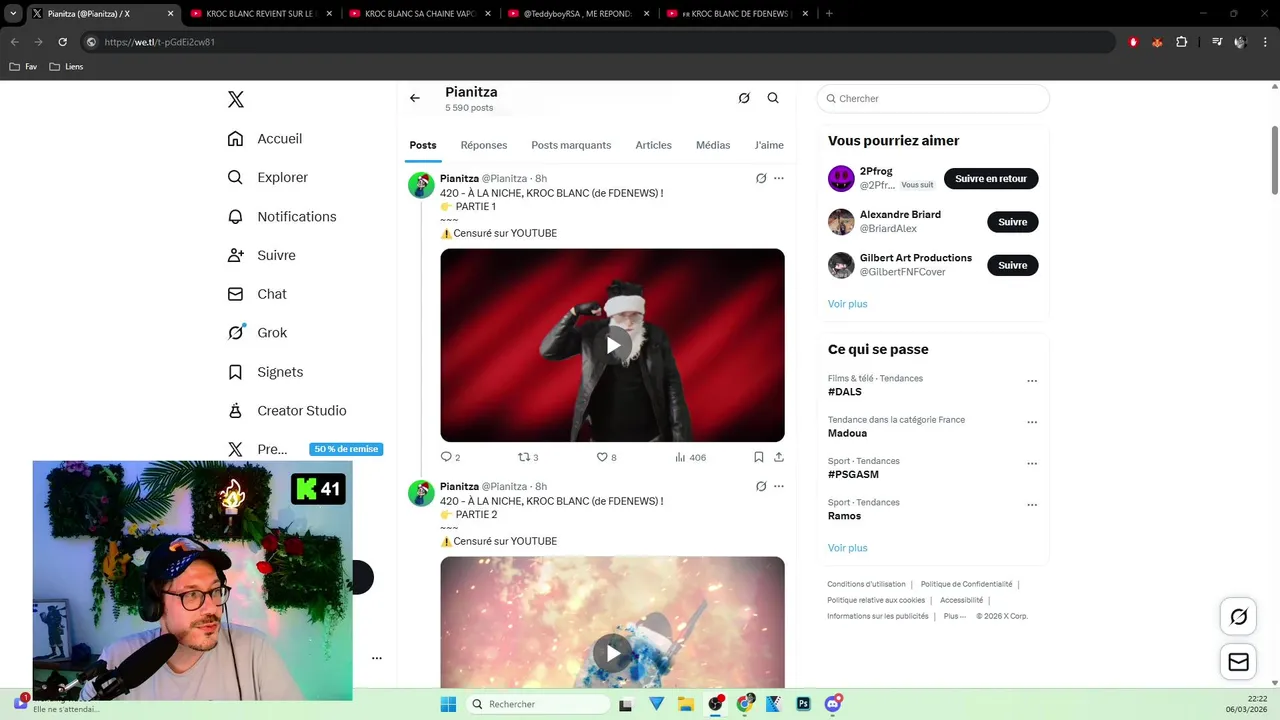Play the PARTIE 2 video
This screenshot has height=720, width=1280.
pos(613,653)
